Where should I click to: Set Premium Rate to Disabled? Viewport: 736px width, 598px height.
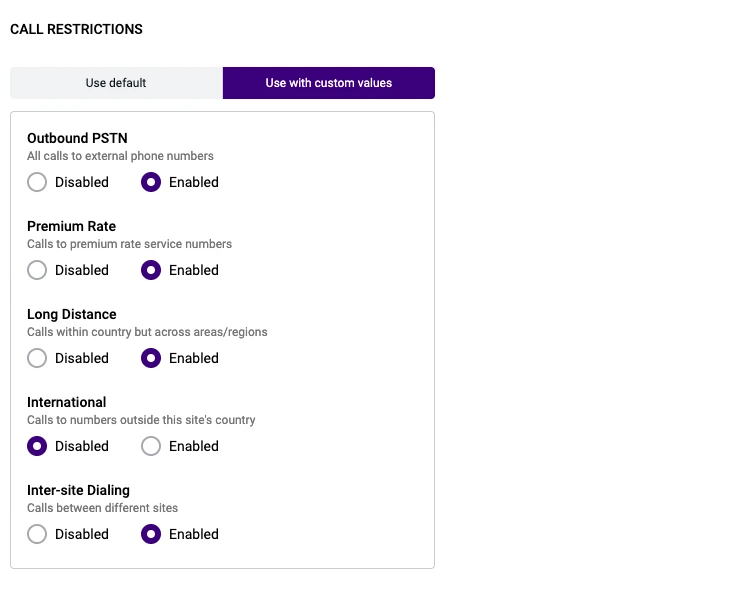pos(37,270)
